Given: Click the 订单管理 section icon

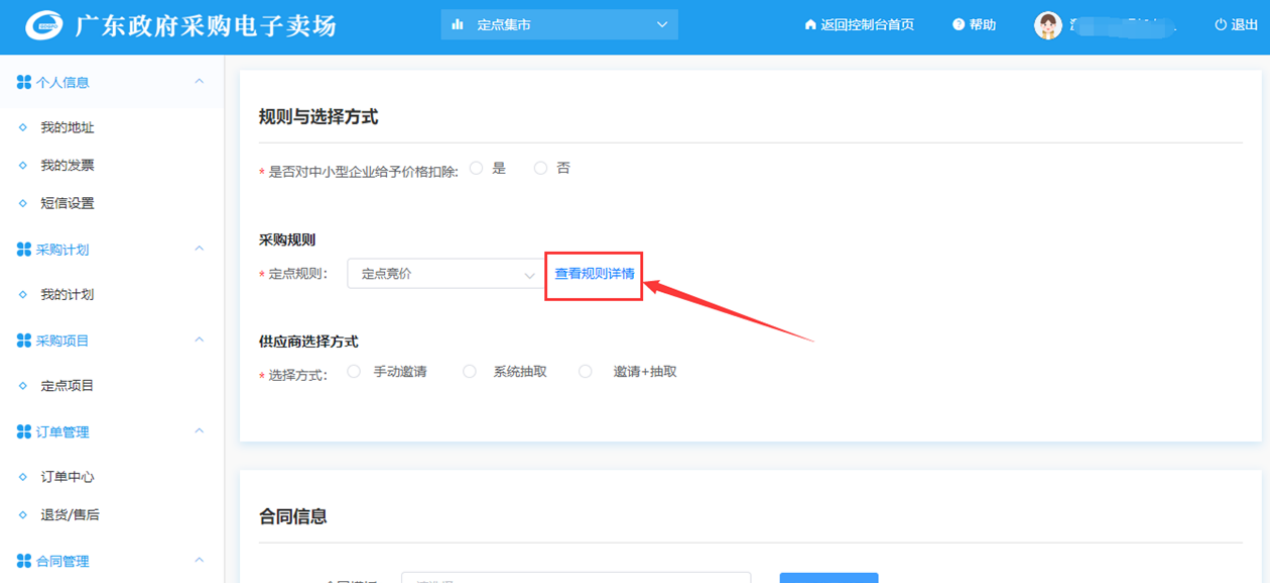Looking at the screenshot, I should [24, 432].
